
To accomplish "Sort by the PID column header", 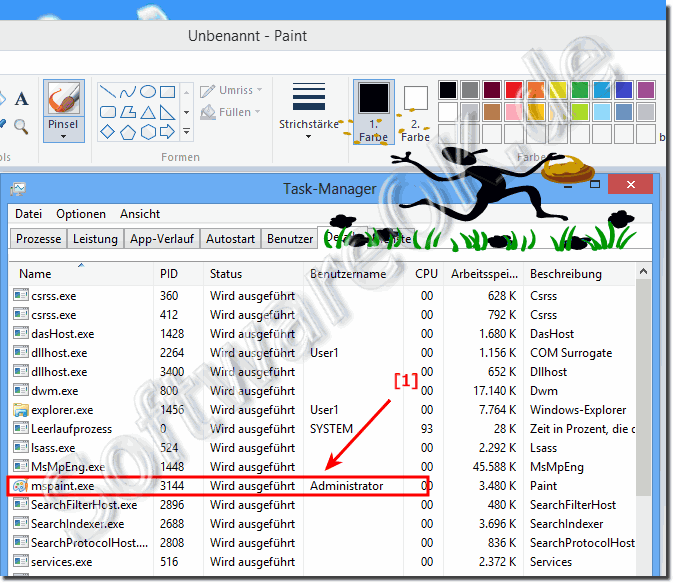I will tap(178, 274).
